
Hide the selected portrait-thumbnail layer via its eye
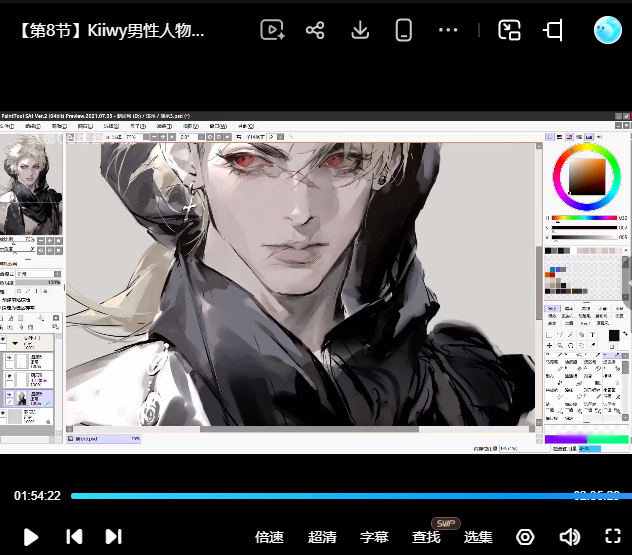tap(9, 394)
